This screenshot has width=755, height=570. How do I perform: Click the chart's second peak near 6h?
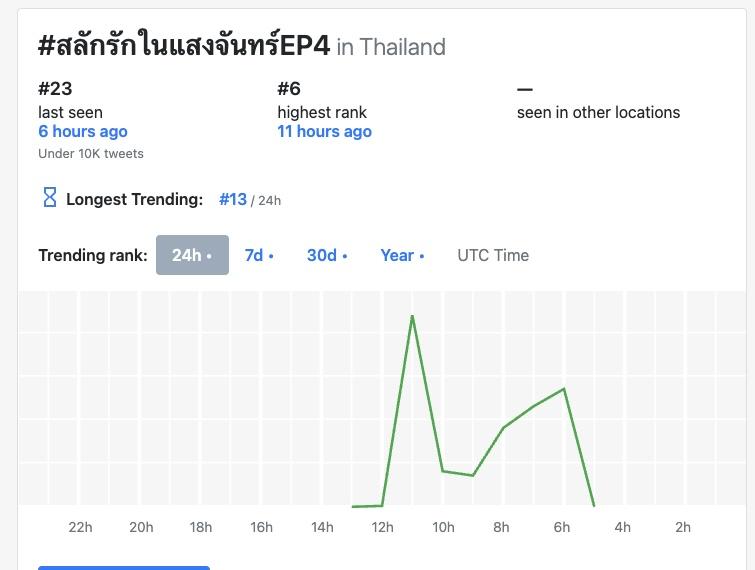coord(565,389)
